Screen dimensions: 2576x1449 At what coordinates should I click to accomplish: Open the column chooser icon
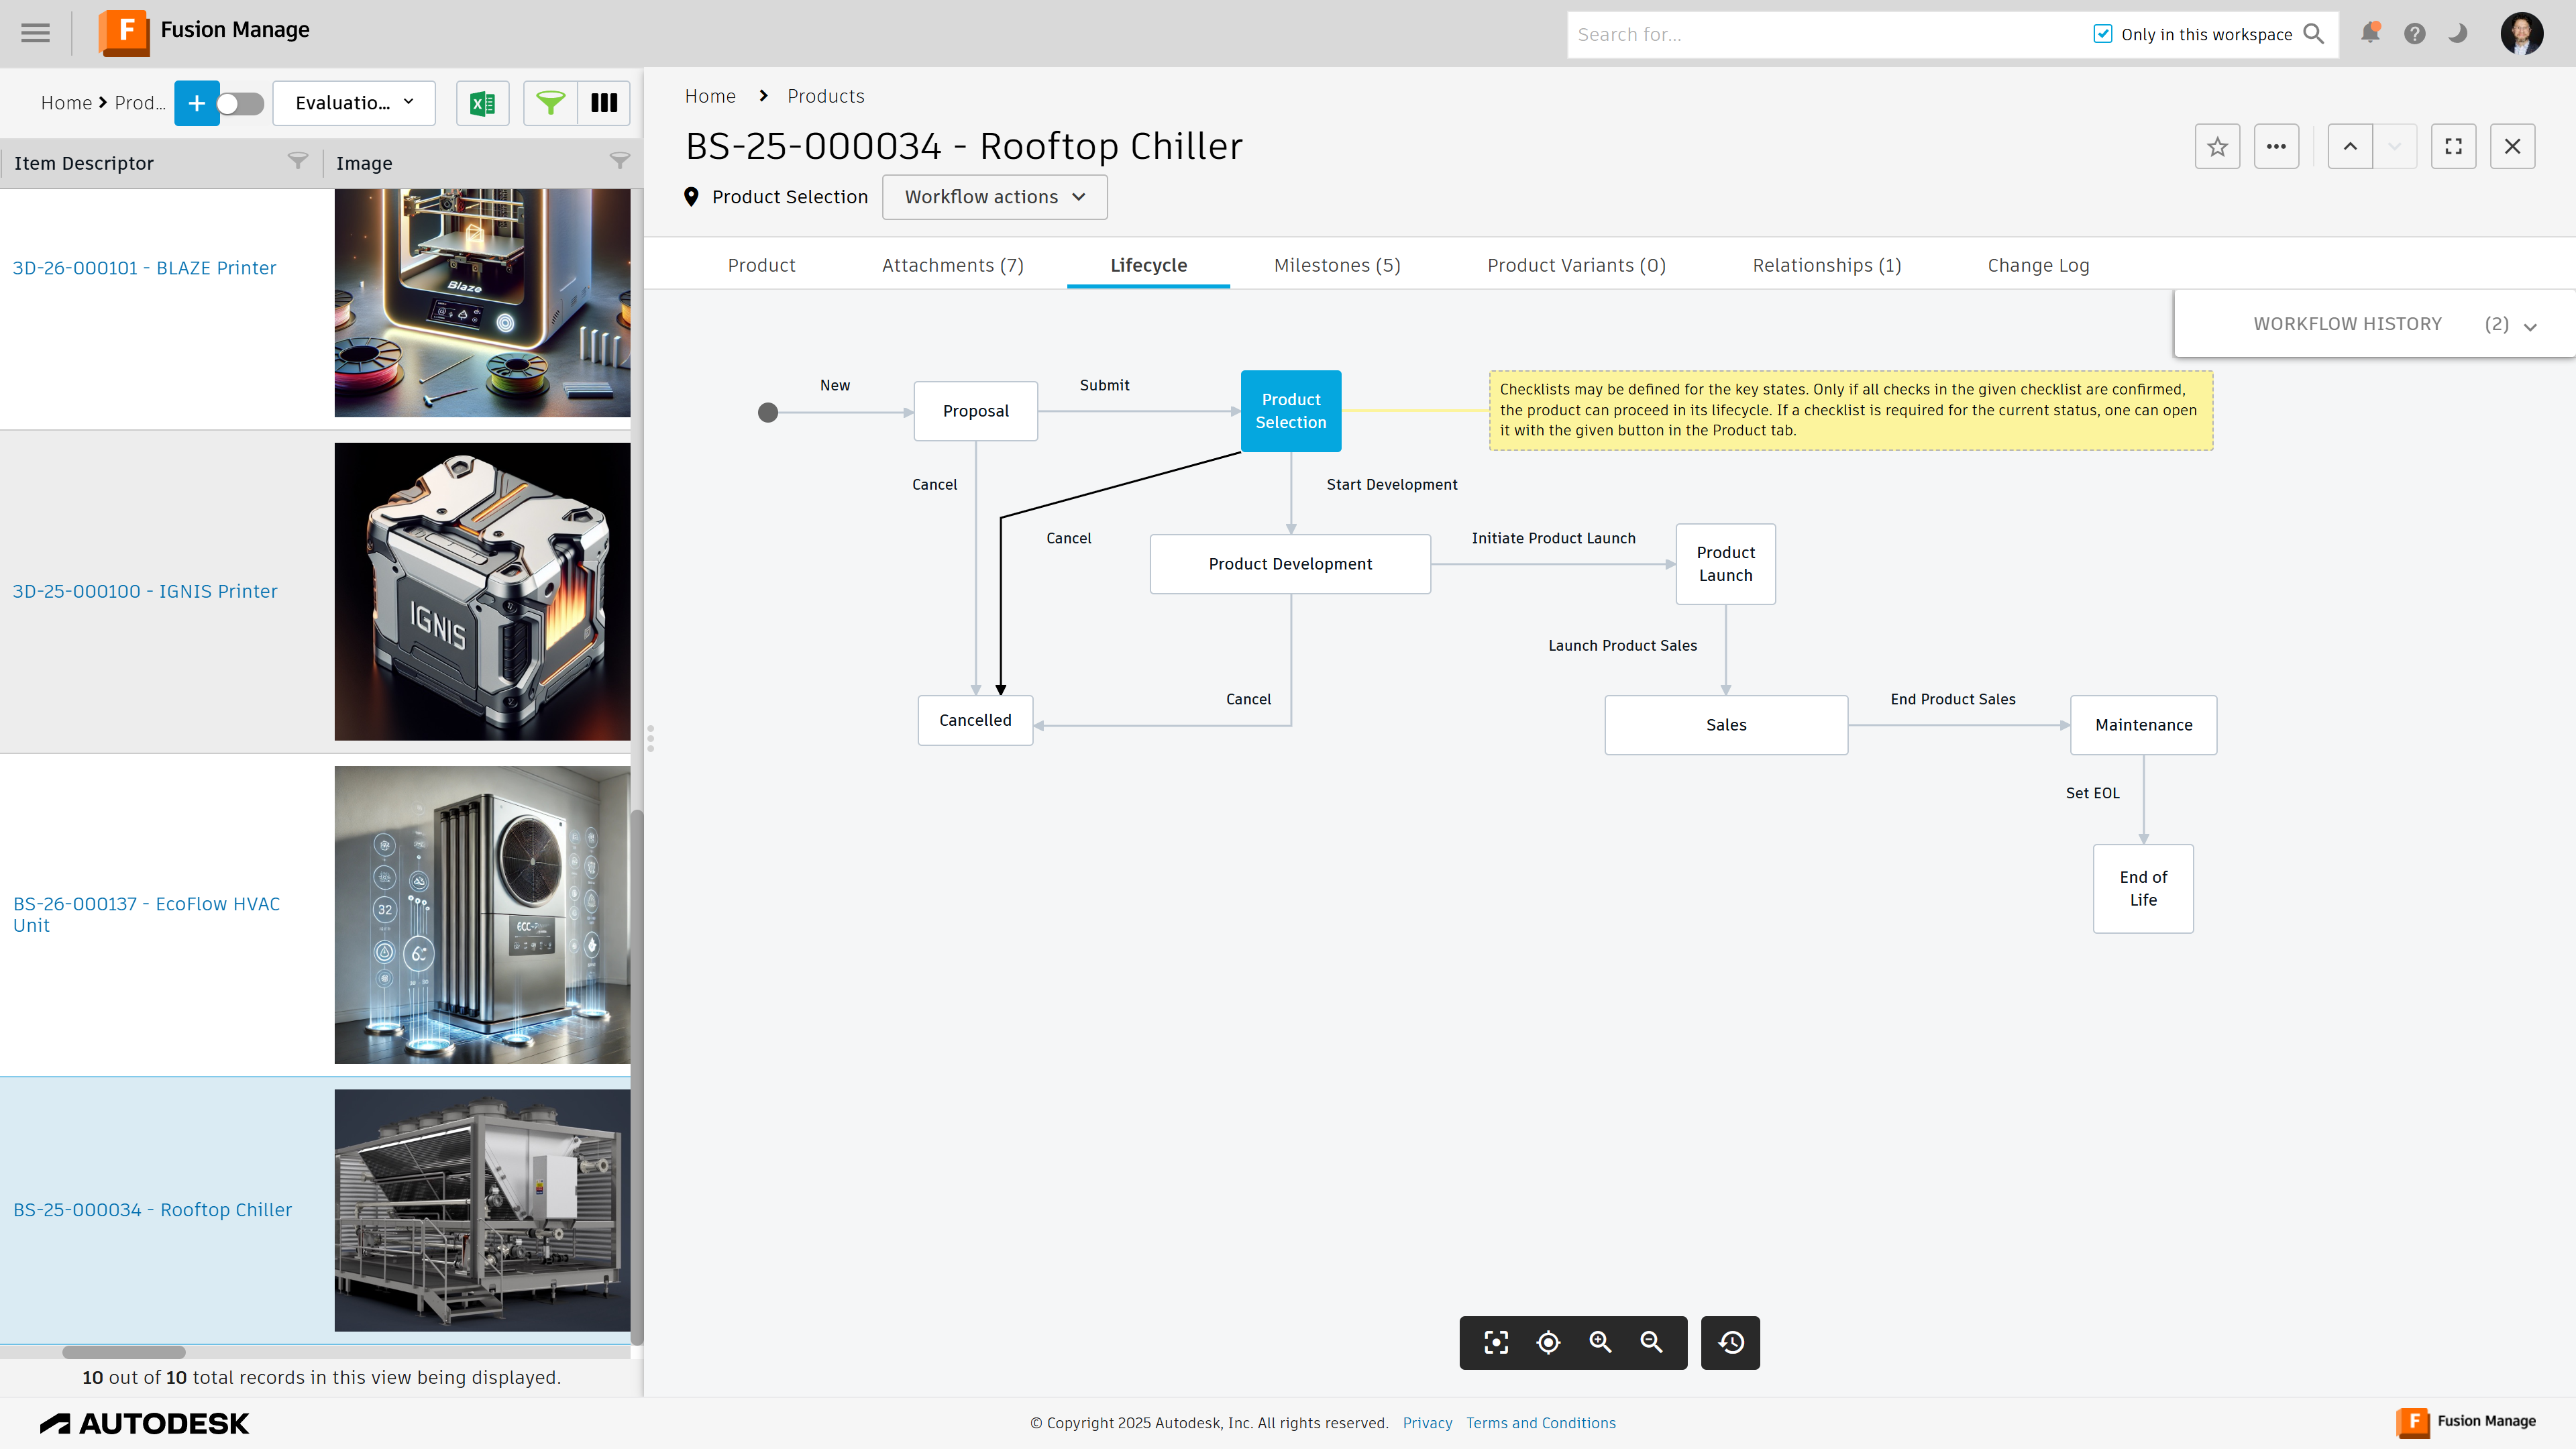(604, 103)
